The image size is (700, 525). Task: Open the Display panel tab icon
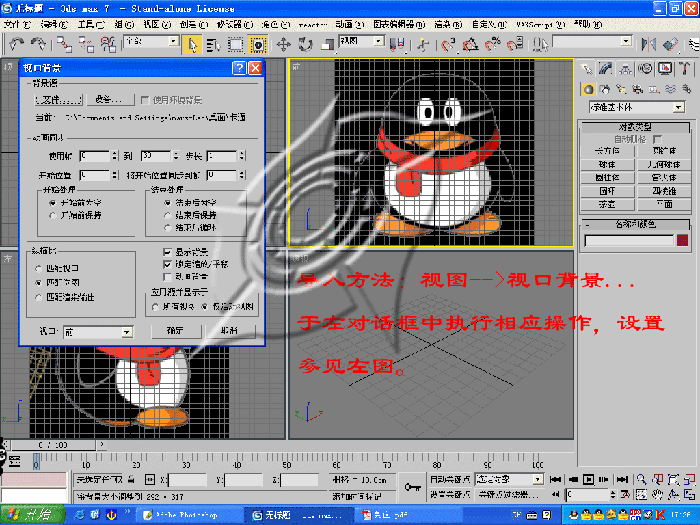(665, 69)
